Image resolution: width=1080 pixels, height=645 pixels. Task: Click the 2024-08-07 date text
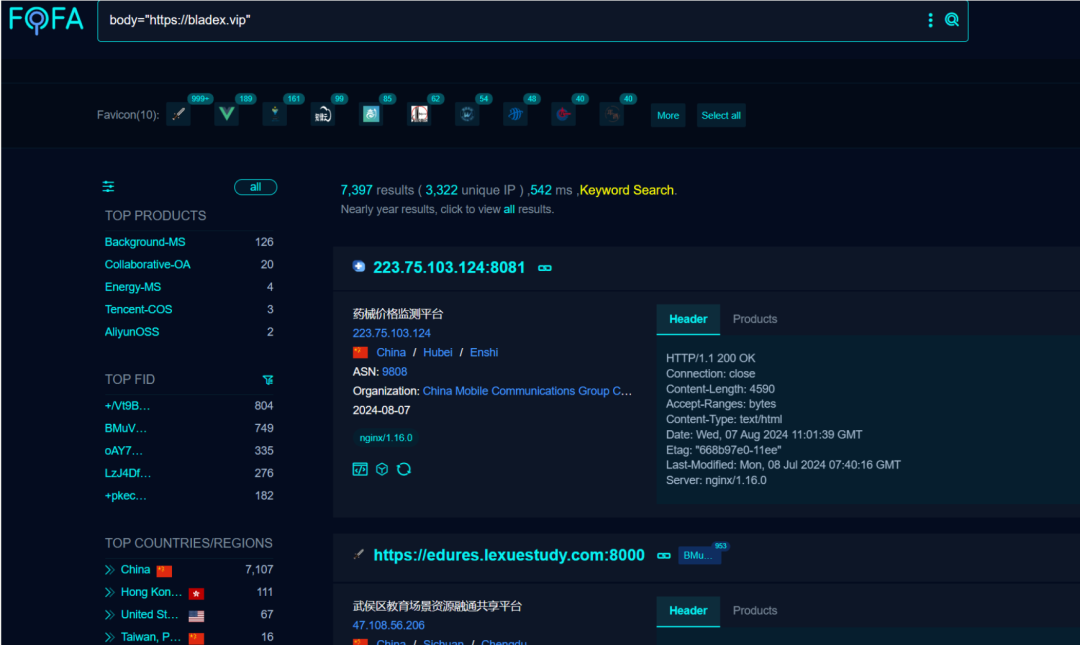(382, 410)
